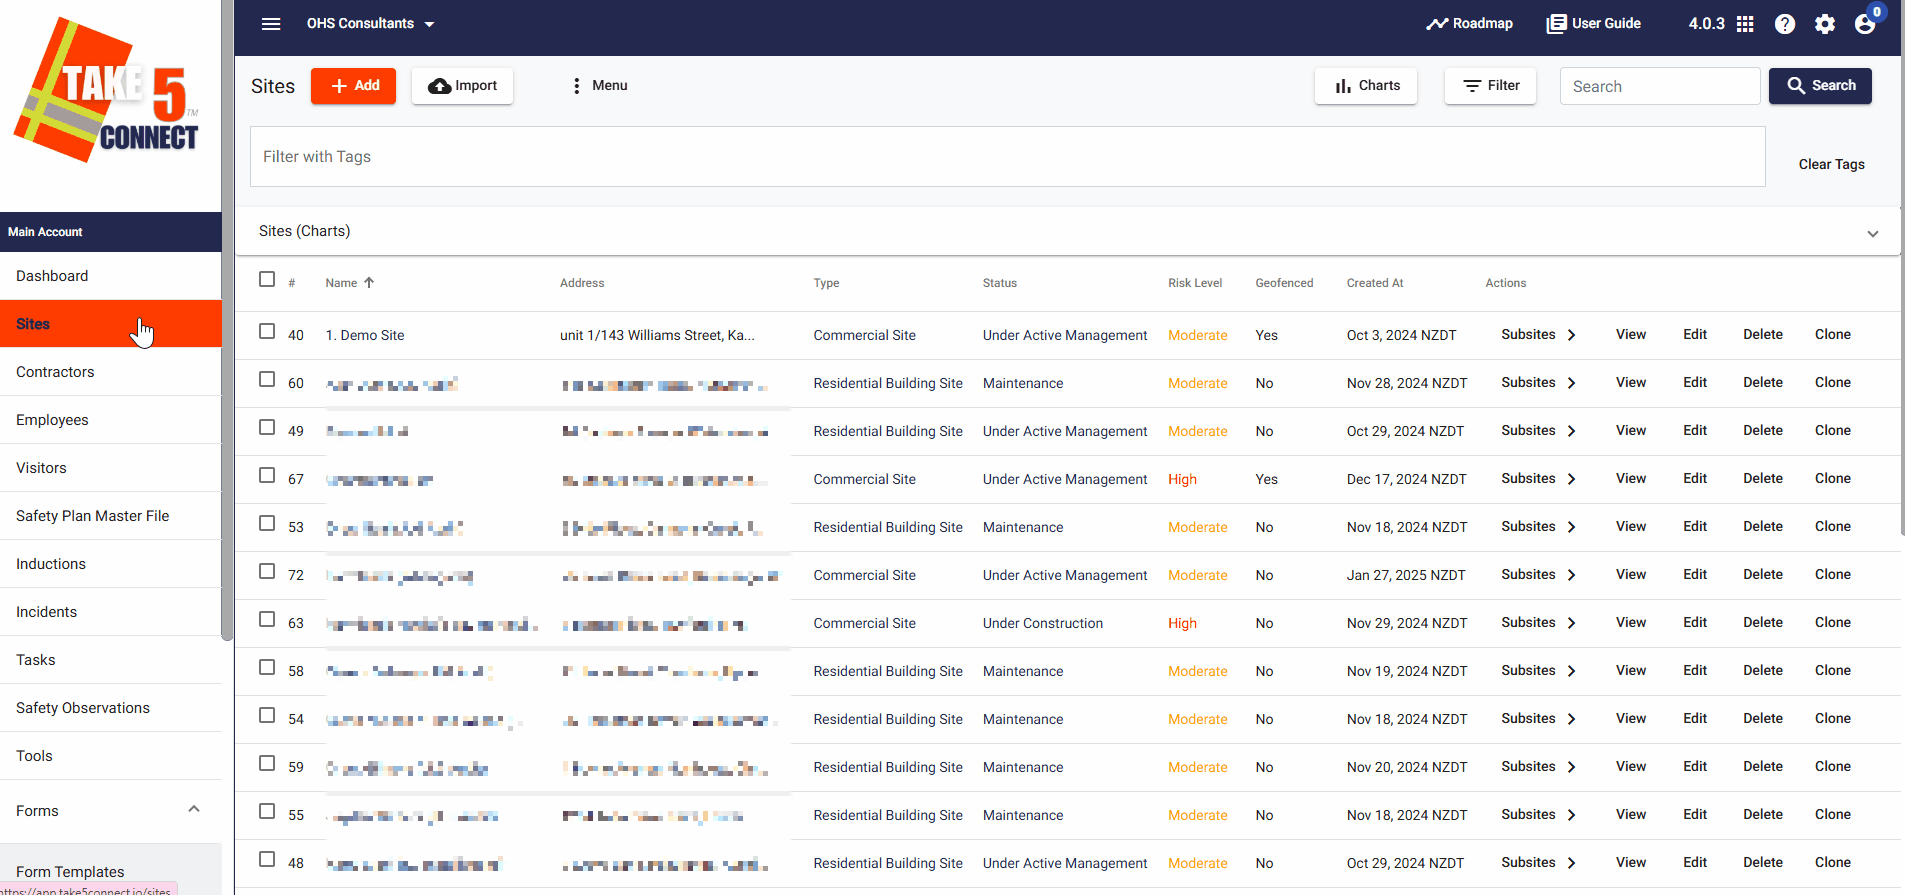Open Safety Plan Master File
The height and width of the screenshot is (895, 1905).
click(x=110, y=516)
